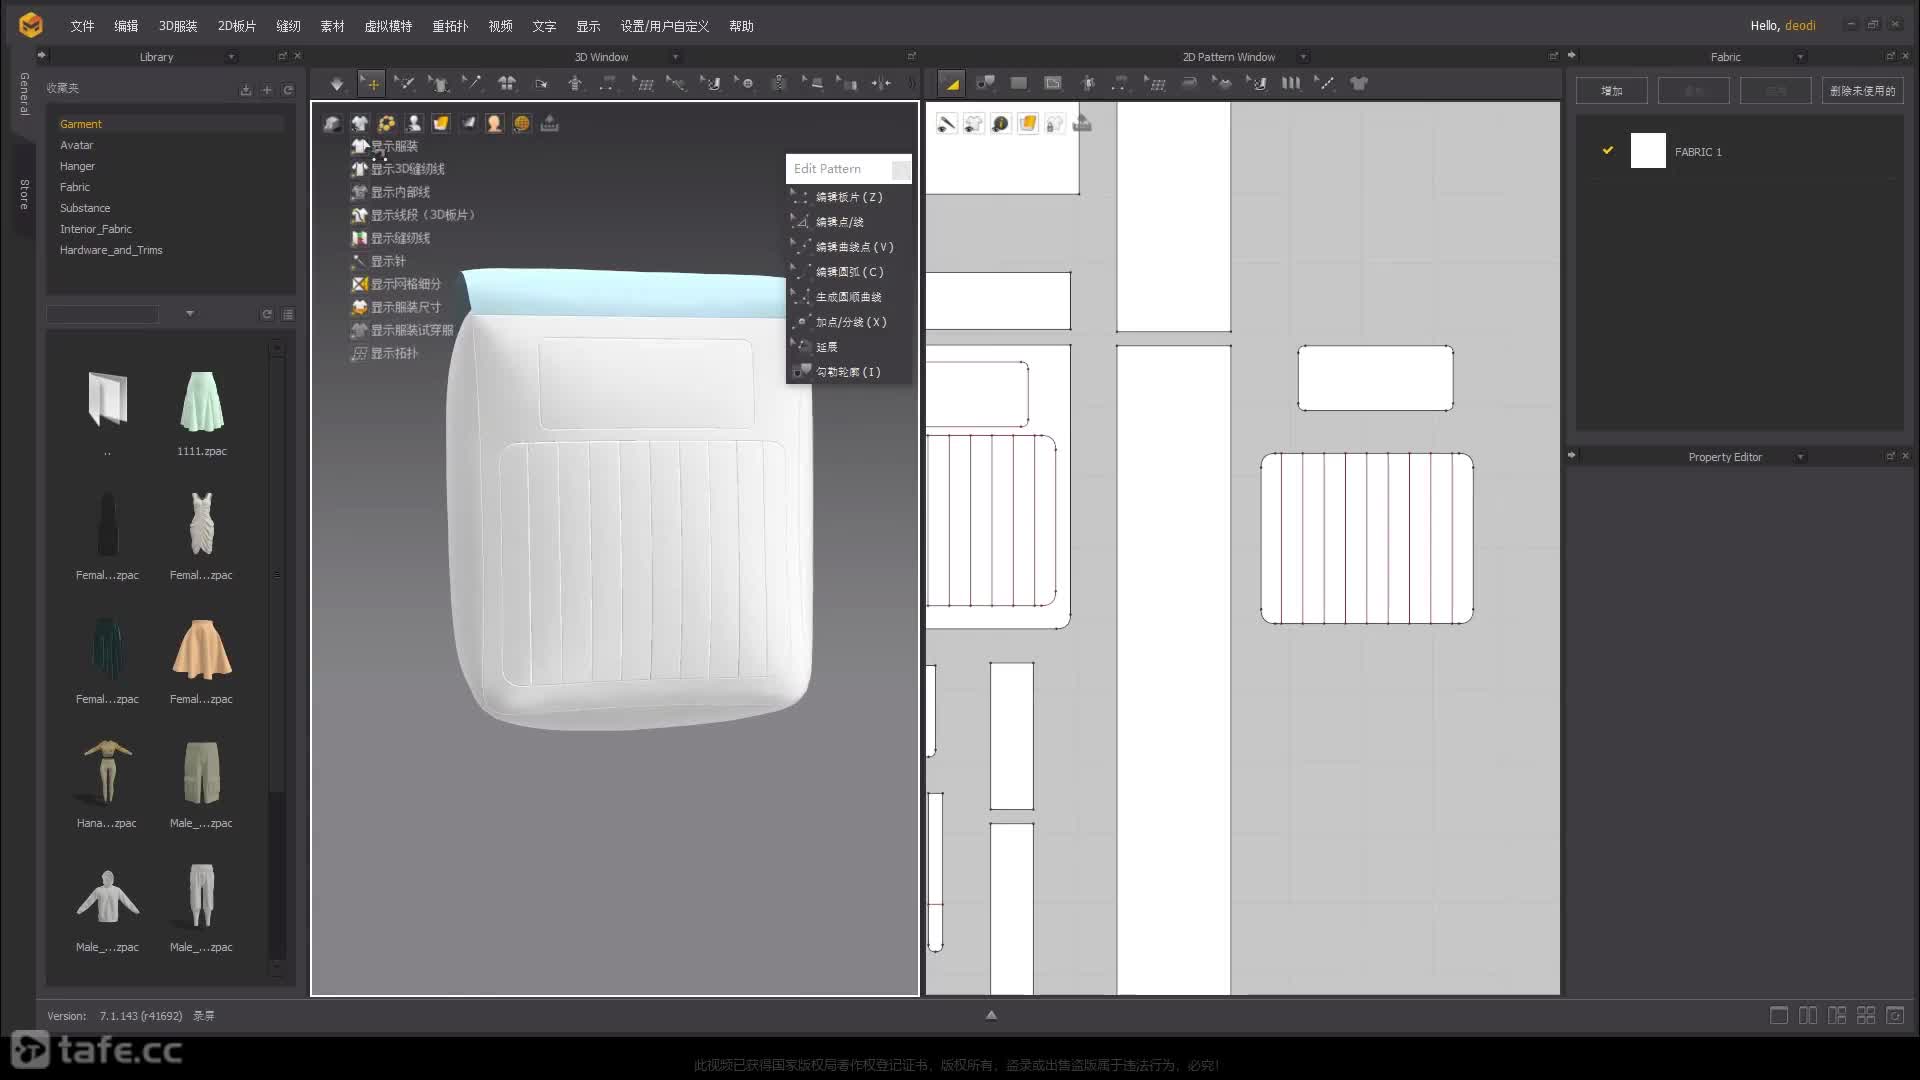
Task: Open the 3D Window title dropdown arrow
Action: (675, 57)
